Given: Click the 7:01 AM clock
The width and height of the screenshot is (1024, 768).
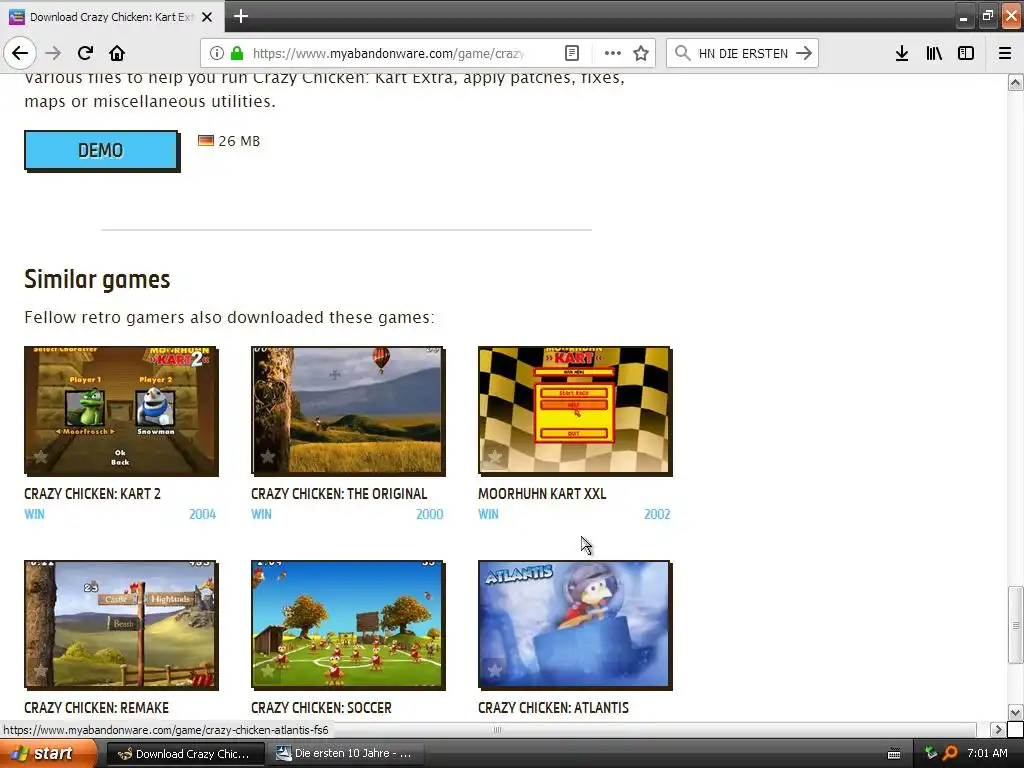Looking at the screenshot, I should (987, 753).
